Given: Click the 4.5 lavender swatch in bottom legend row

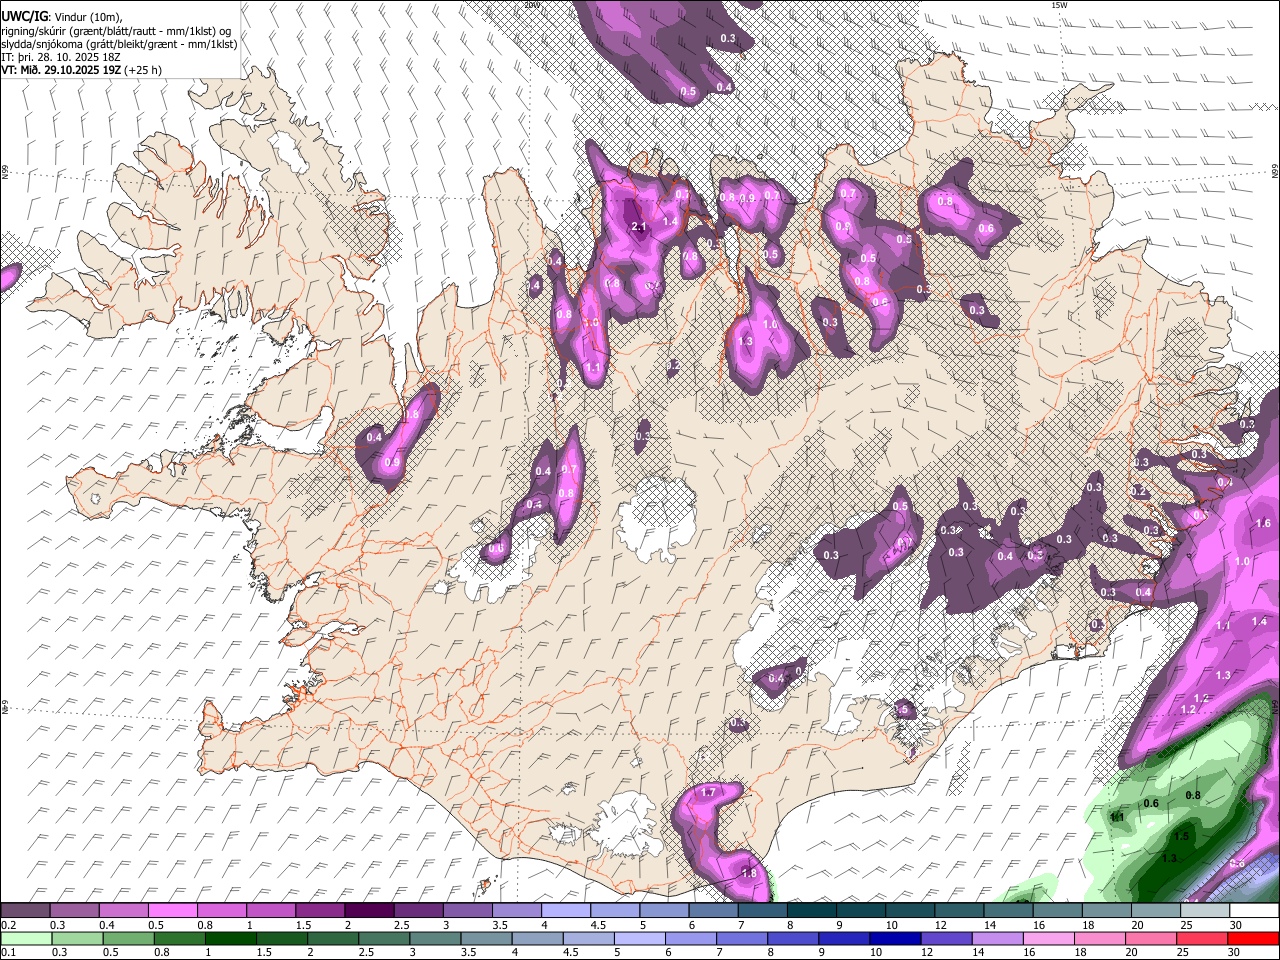Looking at the screenshot, I should coord(588,938).
